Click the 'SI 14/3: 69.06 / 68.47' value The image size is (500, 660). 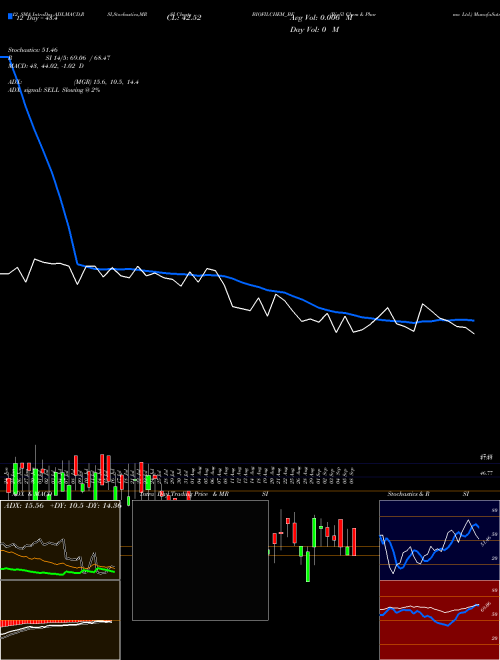point(78,58)
